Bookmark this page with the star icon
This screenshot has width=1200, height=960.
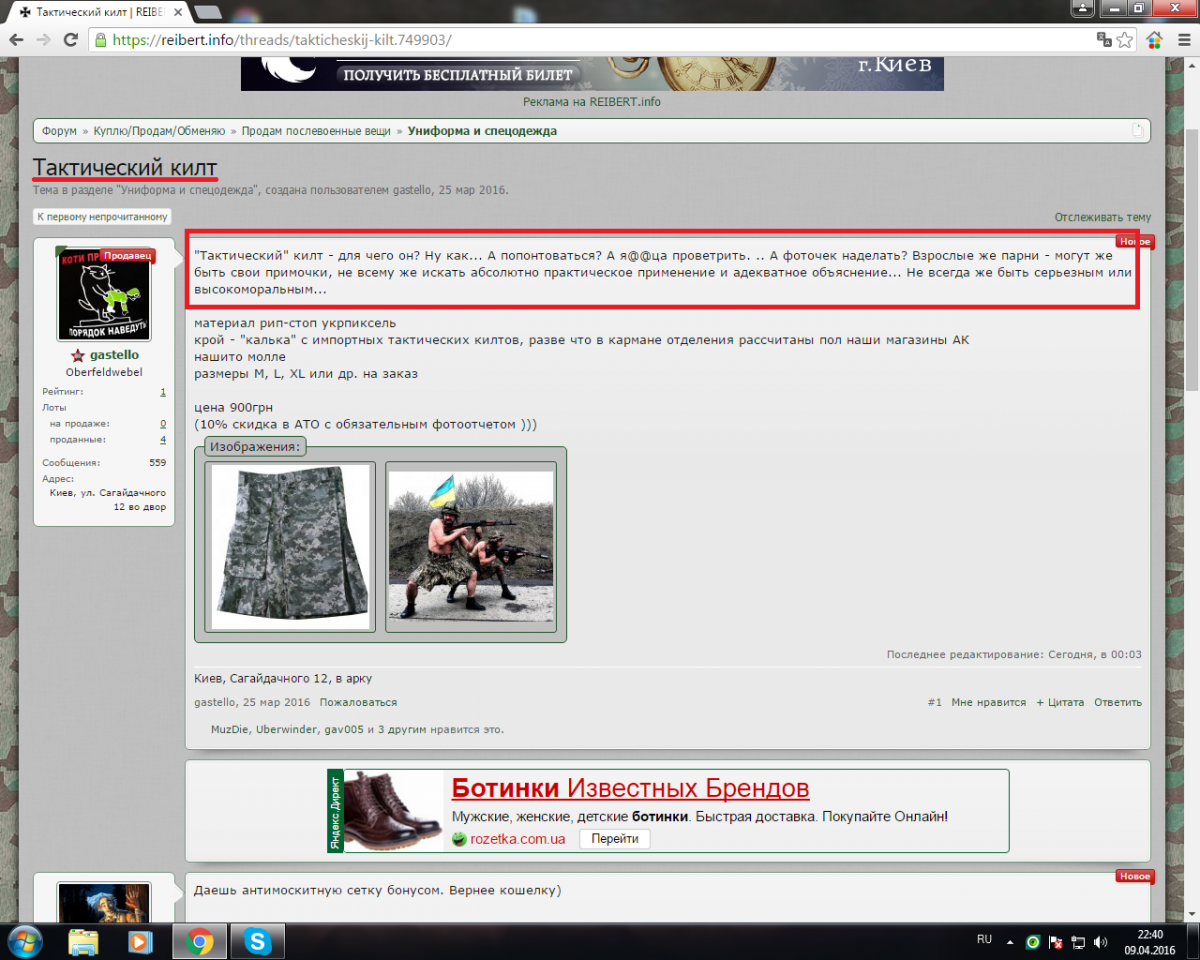click(x=1125, y=40)
